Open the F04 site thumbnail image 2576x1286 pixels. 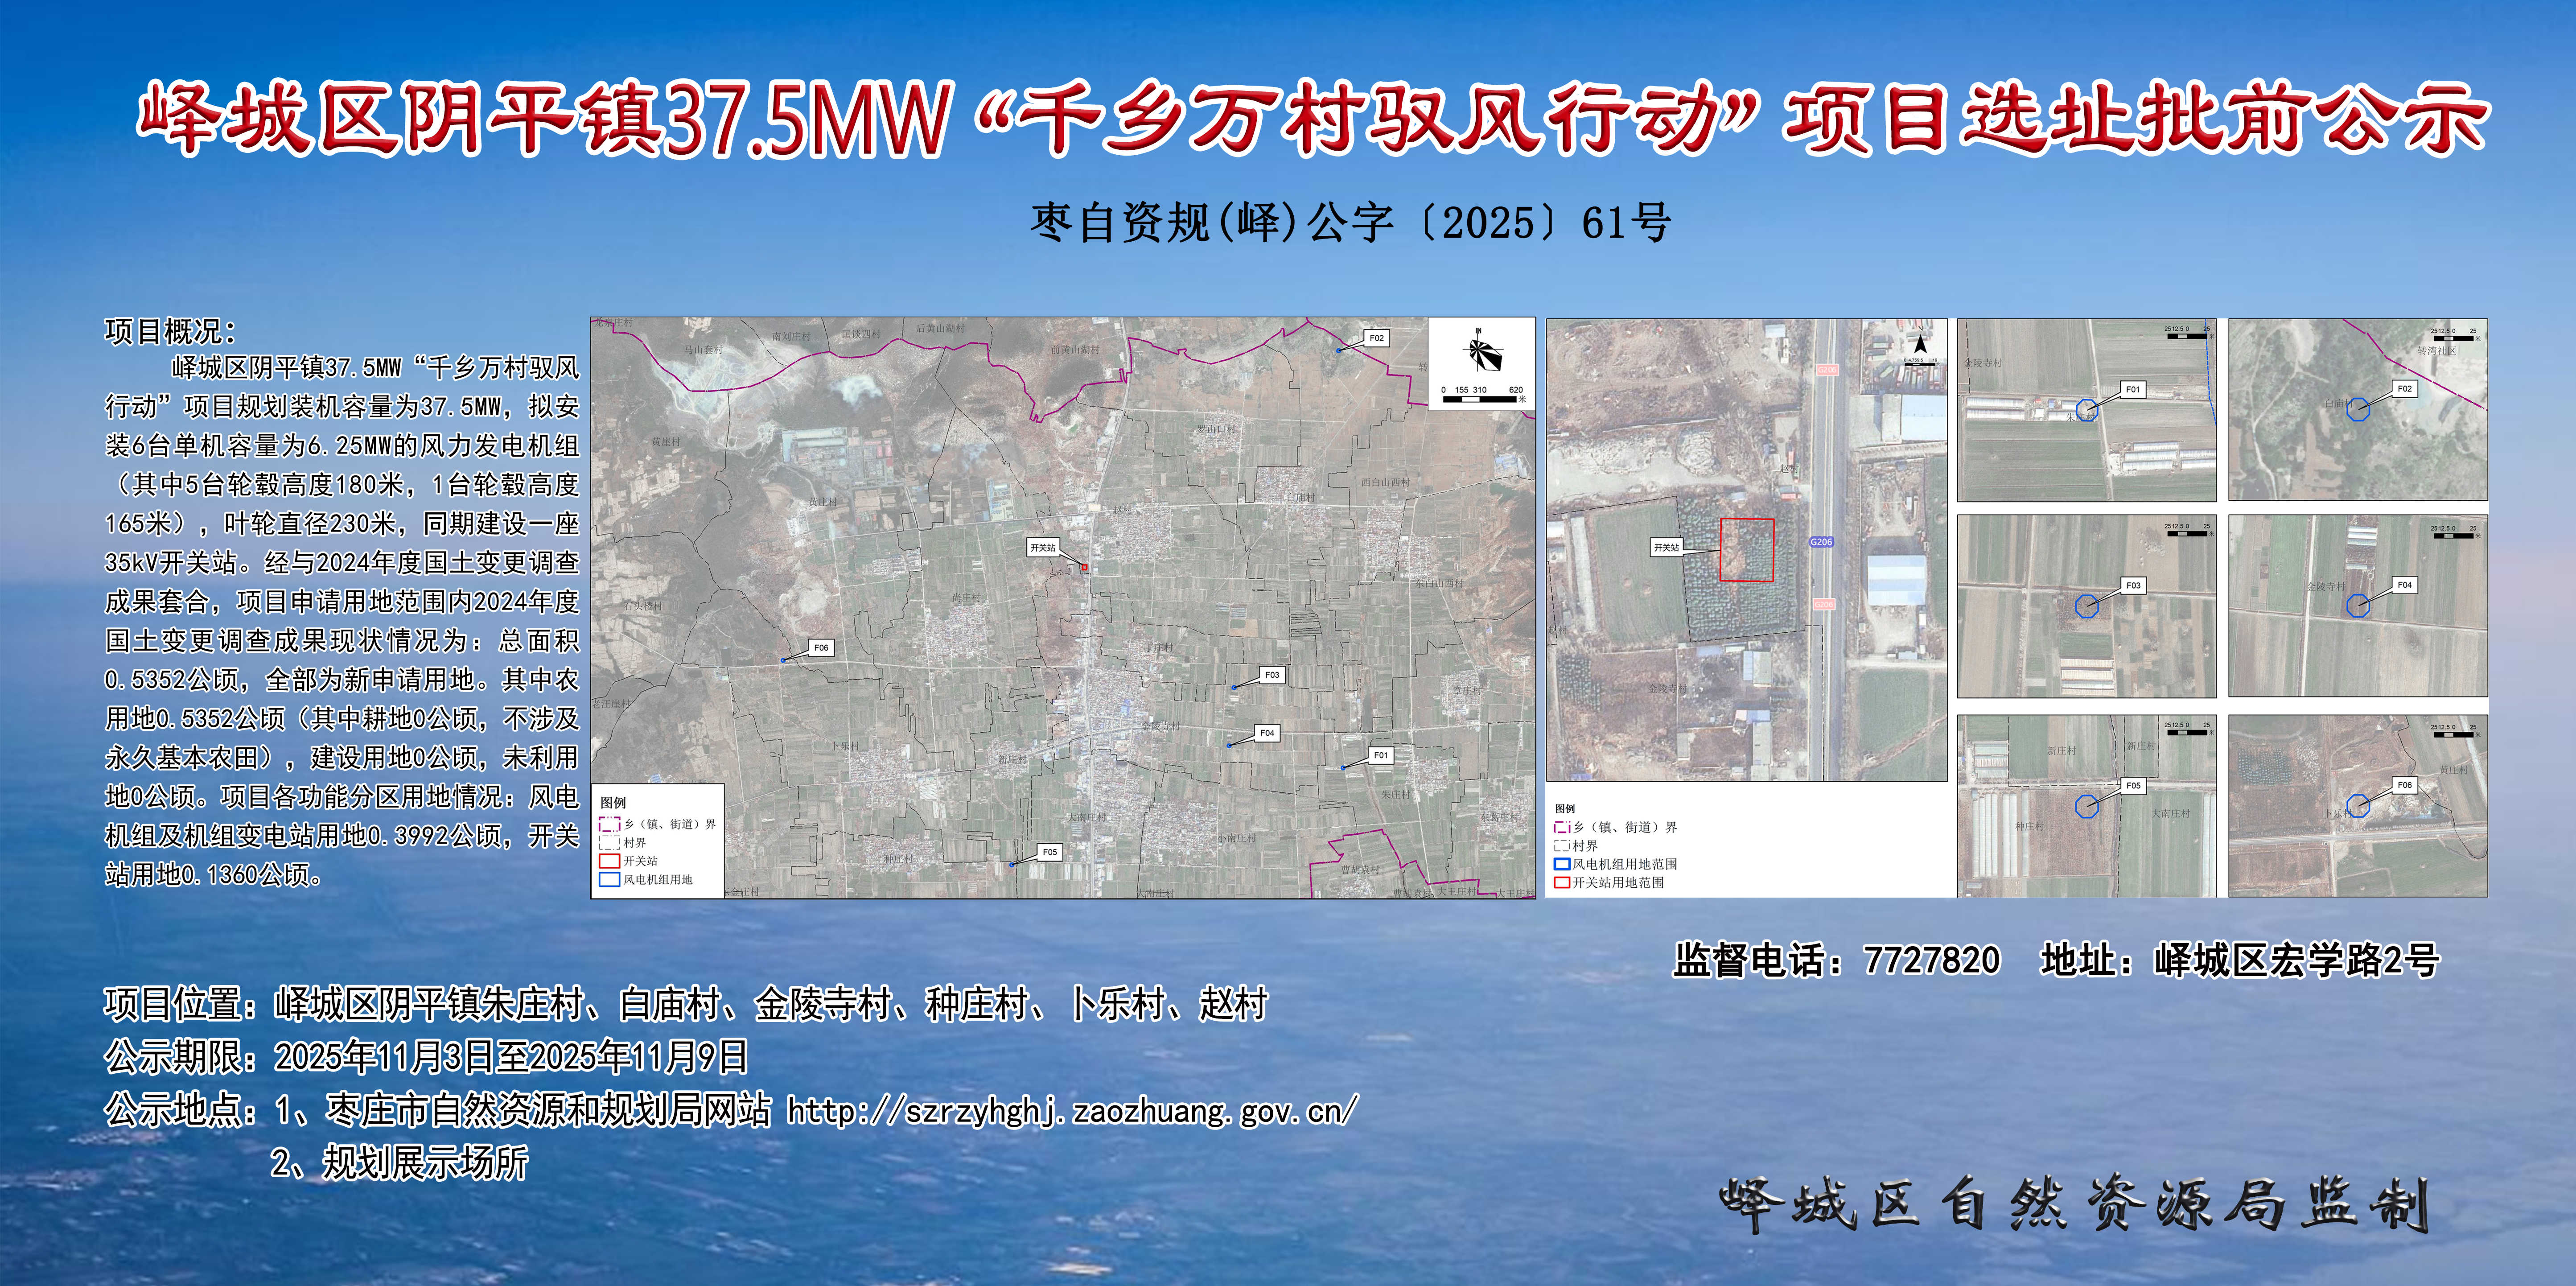pos(2357,606)
